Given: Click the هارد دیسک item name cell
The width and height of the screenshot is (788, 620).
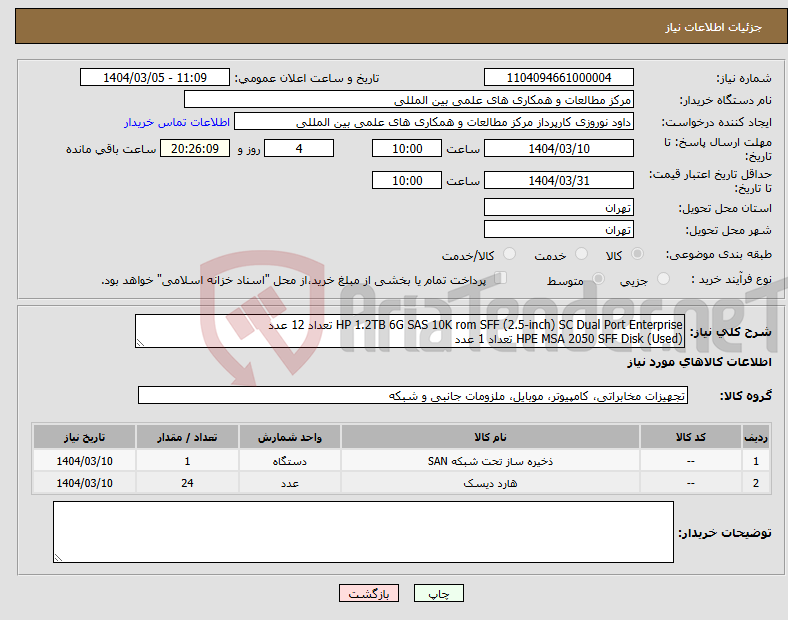Looking at the screenshot, I should pos(490,483).
